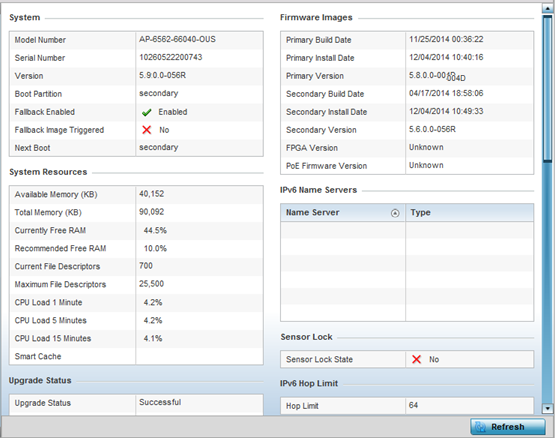
Task: Click the green check icon beside Fallback Enabled
Action: click(x=146, y=112)
